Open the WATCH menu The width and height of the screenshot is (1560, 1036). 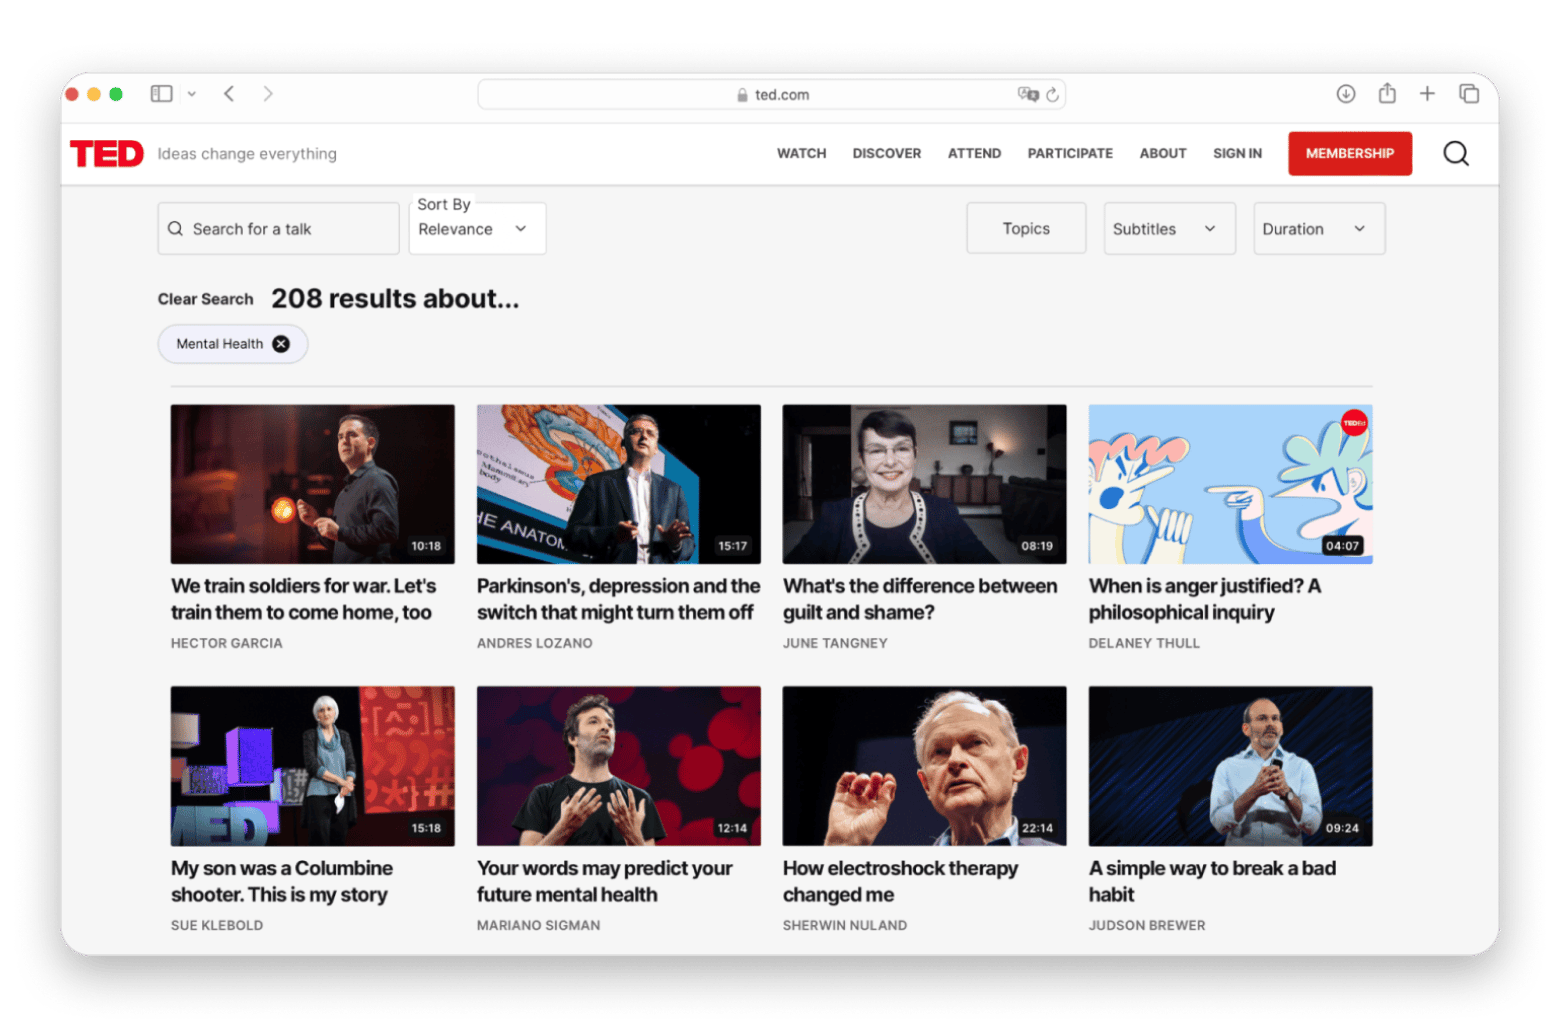pos(801,154)
